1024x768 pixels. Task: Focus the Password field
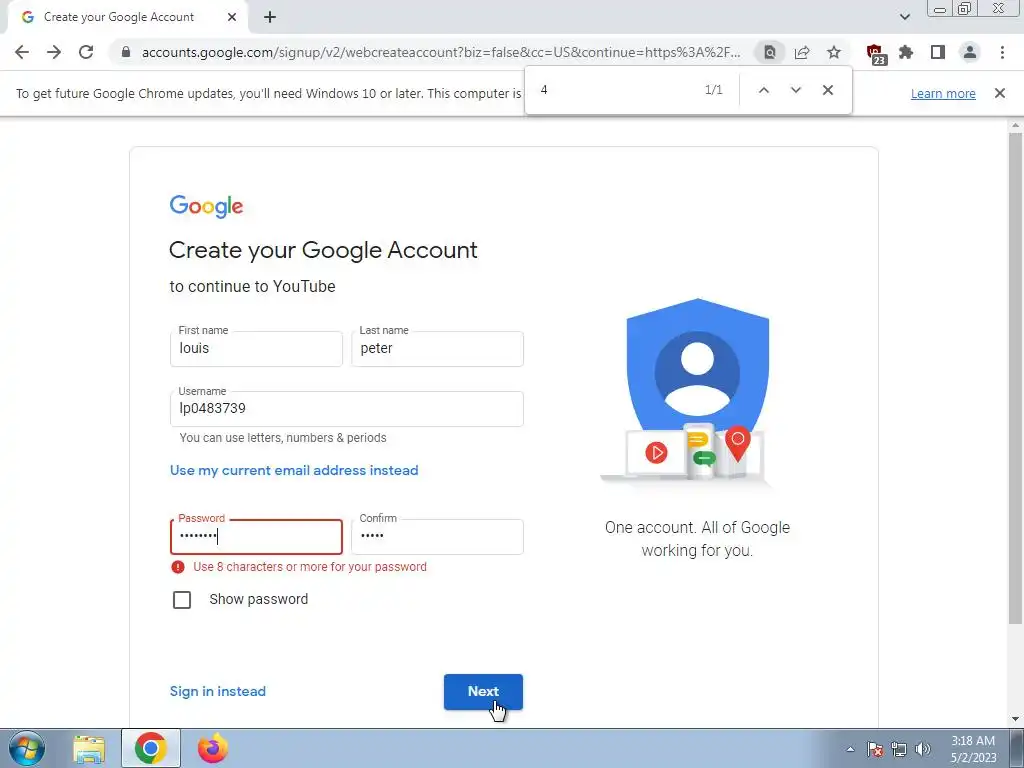tap(256, 537)
